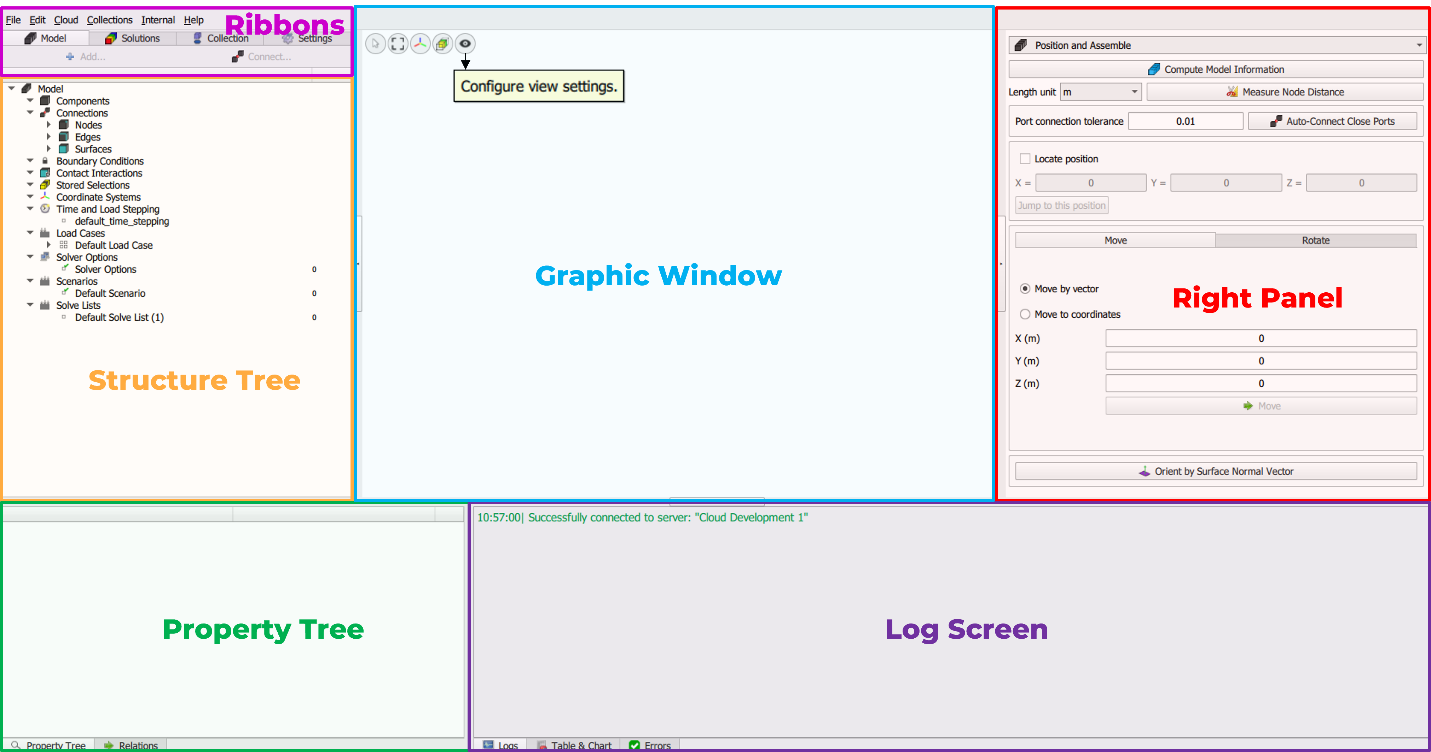Click the Coordinate Systems axes icon
The height and width of the screenshot is (752, 1431).
pos(45,197)
